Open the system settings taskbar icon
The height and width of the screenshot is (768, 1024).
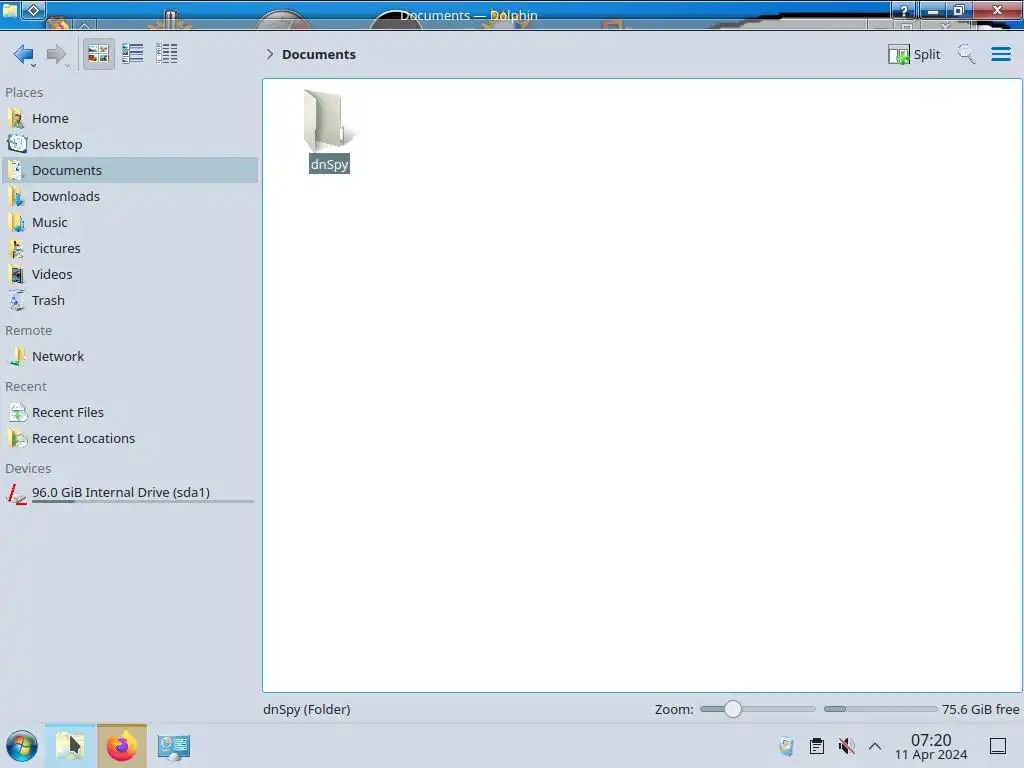174,746
